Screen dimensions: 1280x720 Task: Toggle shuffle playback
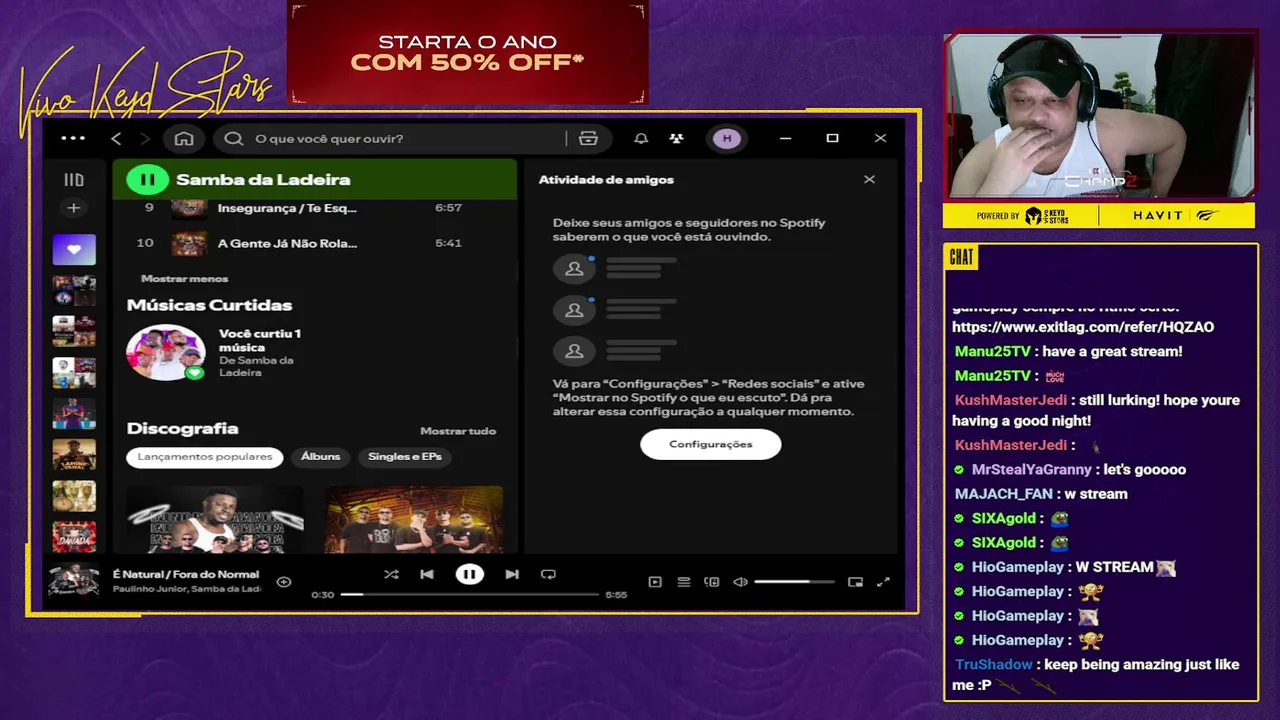(391, 574)
